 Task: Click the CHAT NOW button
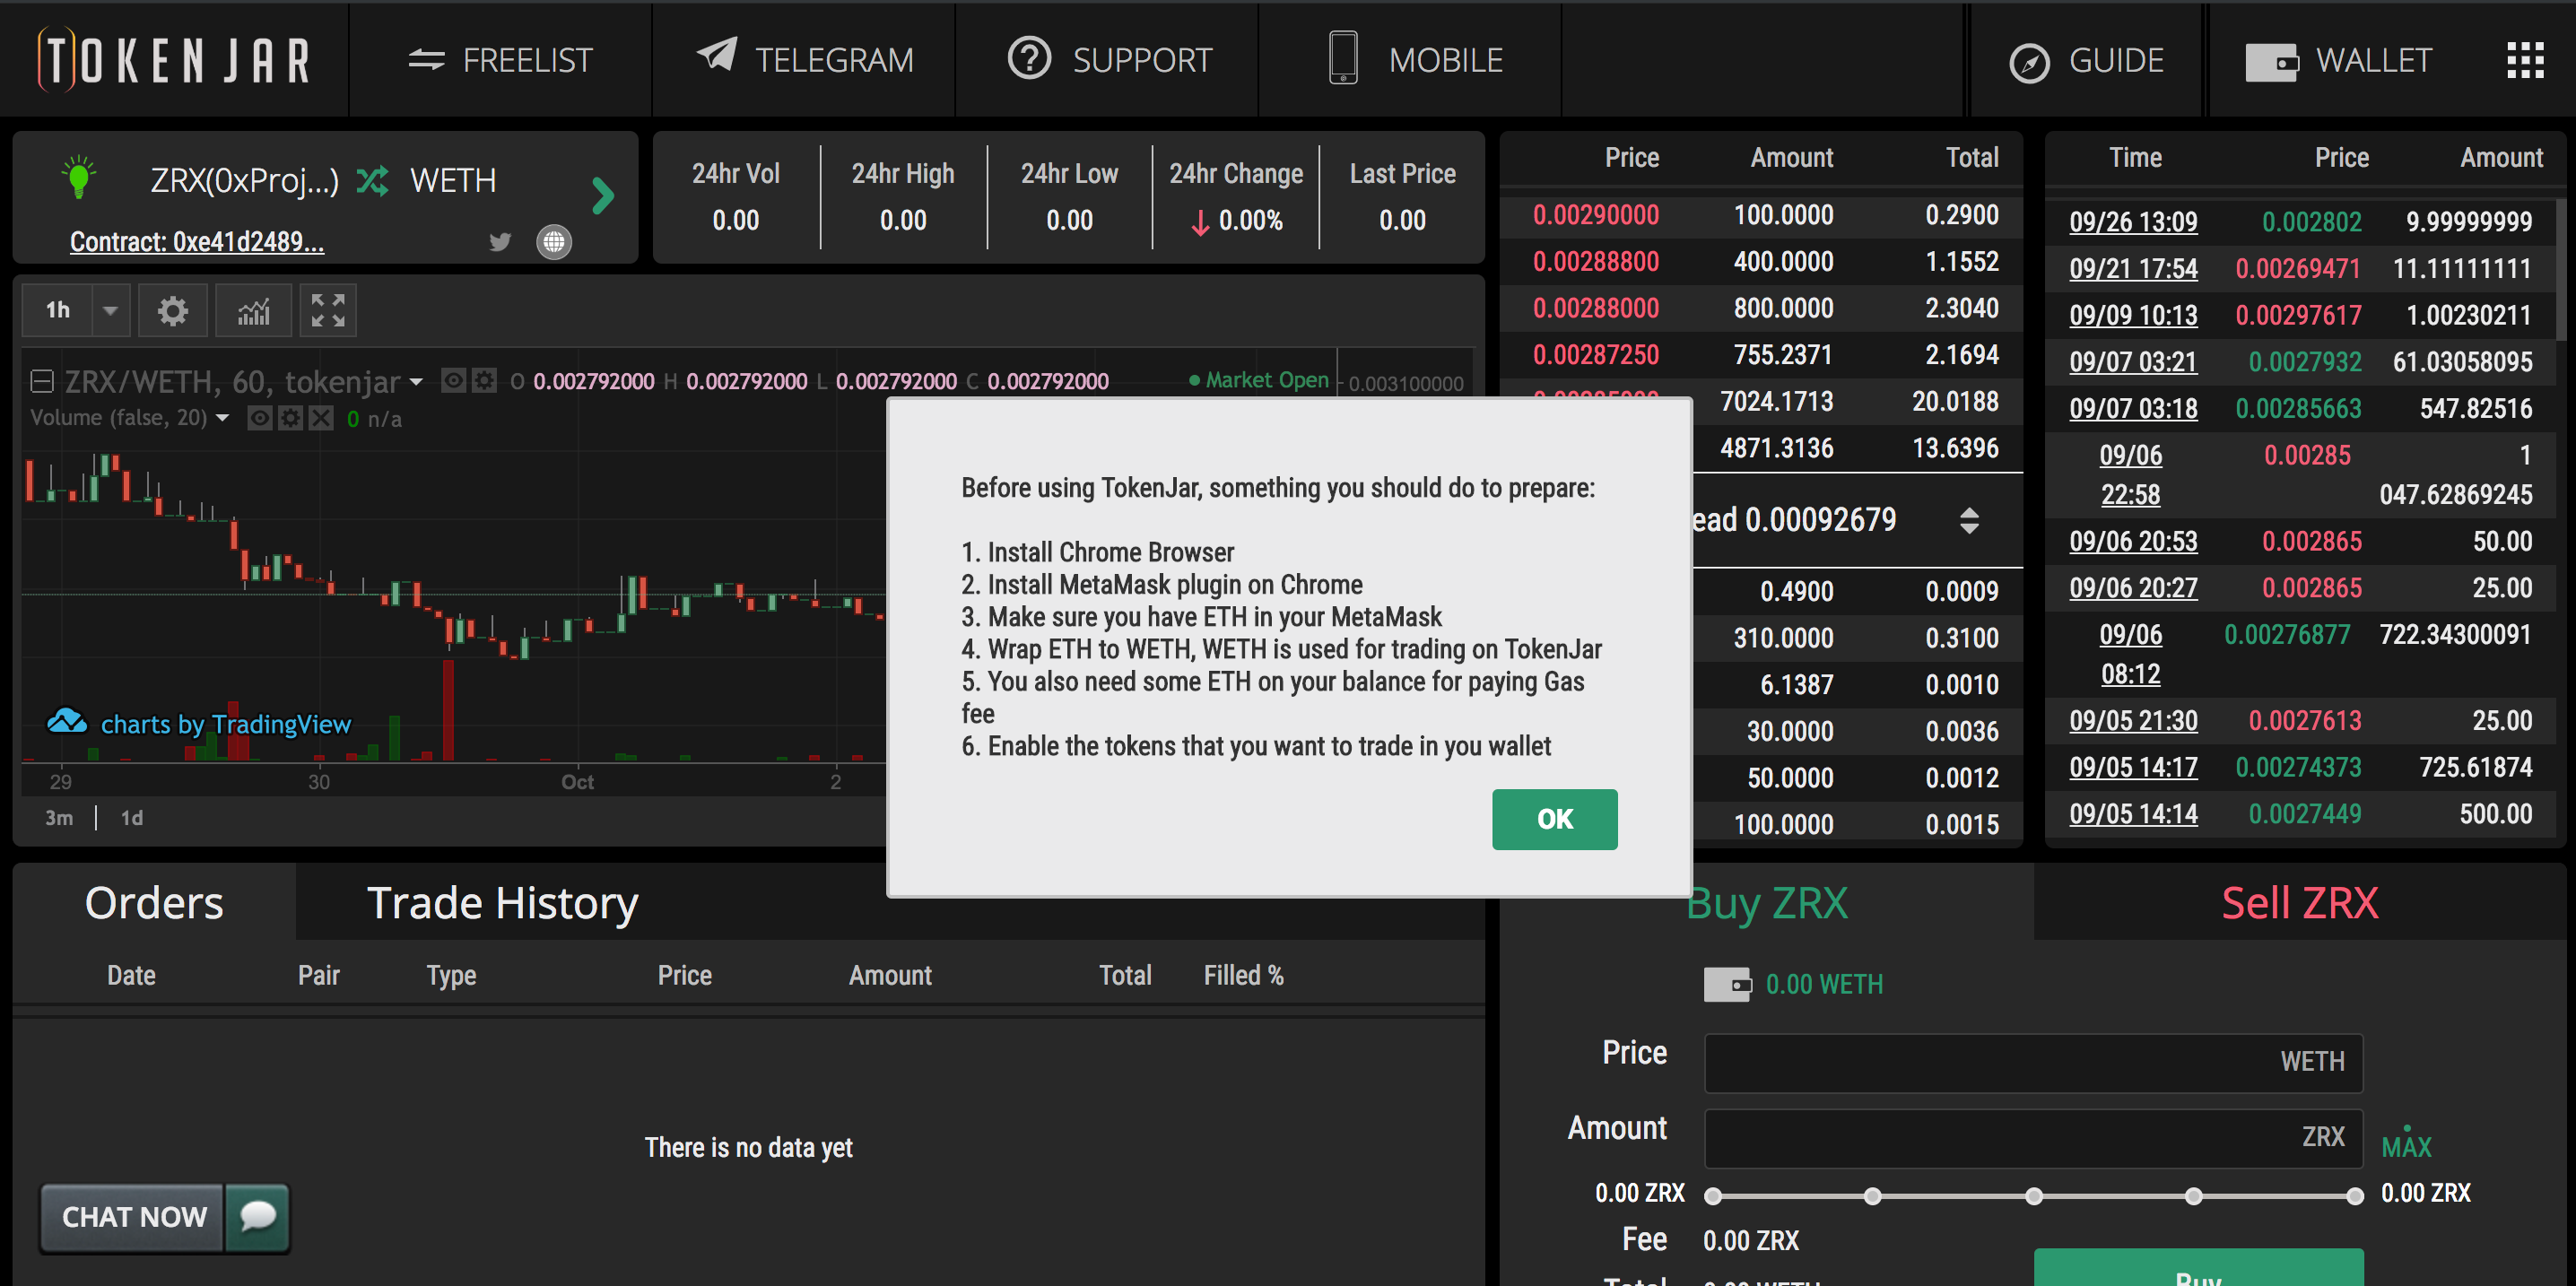(134, 1217)
